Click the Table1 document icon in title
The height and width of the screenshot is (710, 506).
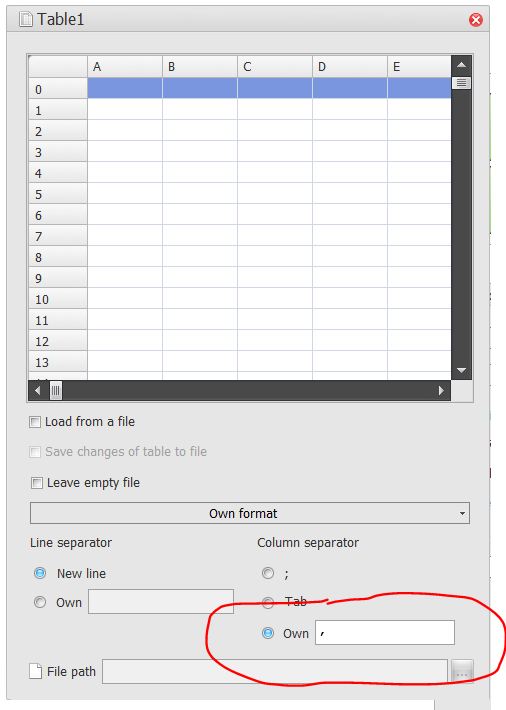[x=26, y=19]
